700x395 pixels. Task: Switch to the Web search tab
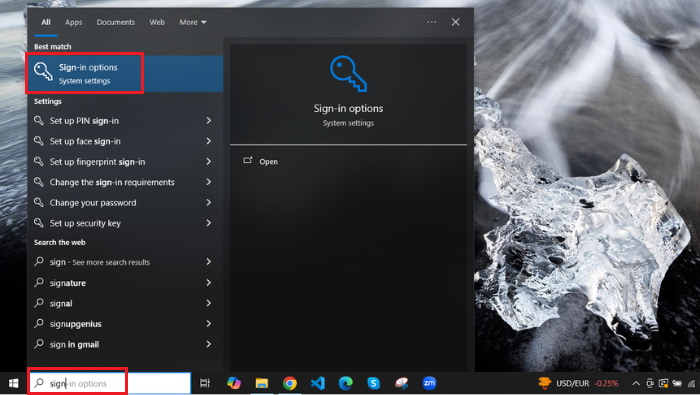[157, 22]
